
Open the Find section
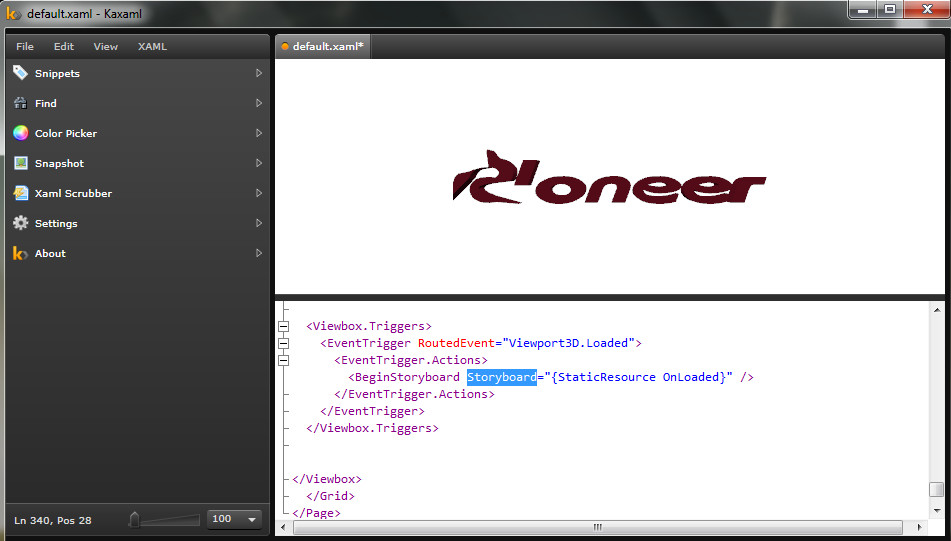[x=138, y=103]
